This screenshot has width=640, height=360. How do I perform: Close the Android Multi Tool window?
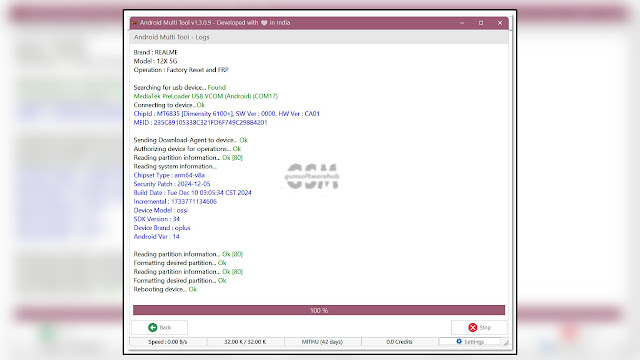click(500, 23)
